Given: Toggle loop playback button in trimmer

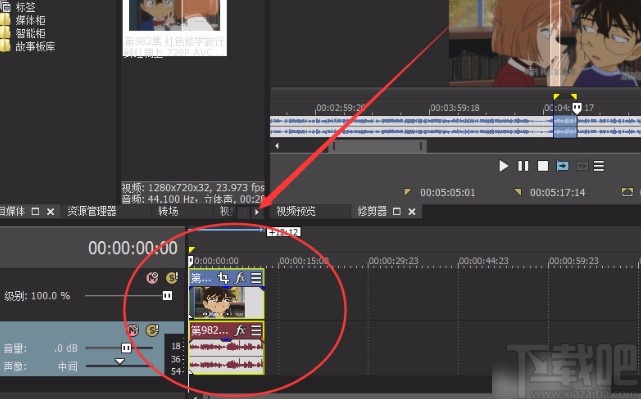Looking at the screenshot, I should coord(563,166).
